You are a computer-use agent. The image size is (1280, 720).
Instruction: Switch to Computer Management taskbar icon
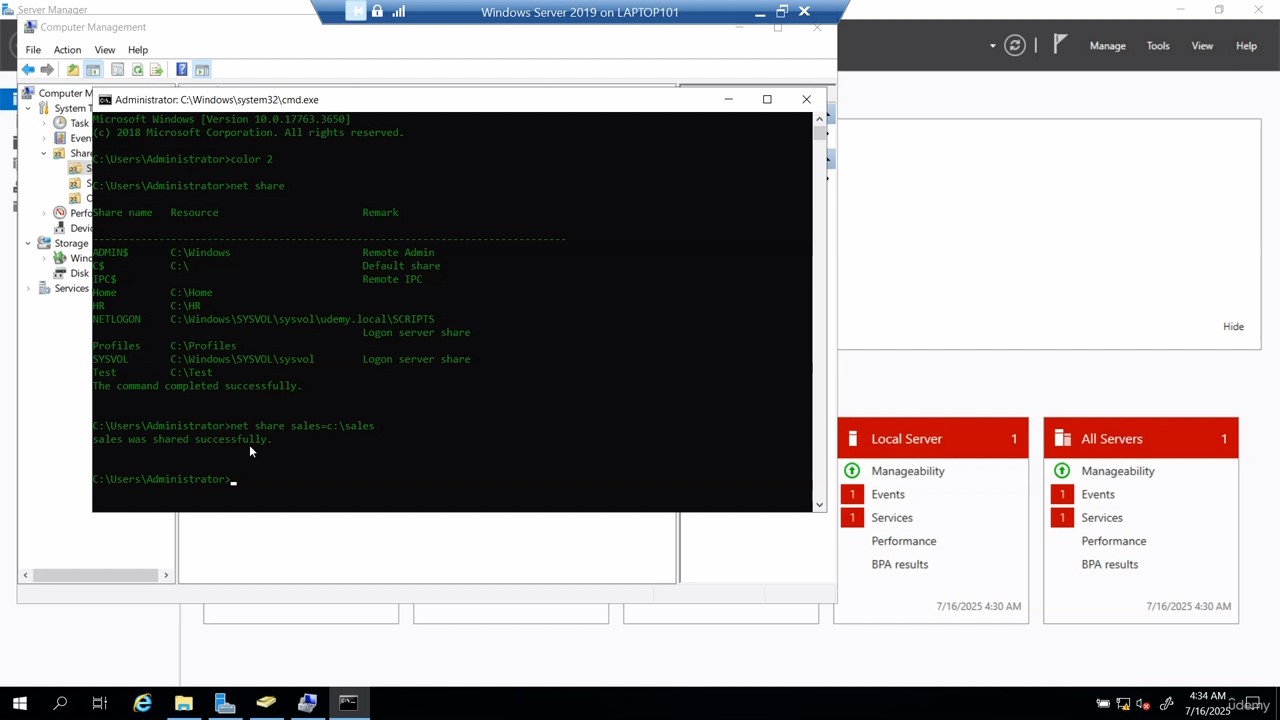click(x=307, y=703)
